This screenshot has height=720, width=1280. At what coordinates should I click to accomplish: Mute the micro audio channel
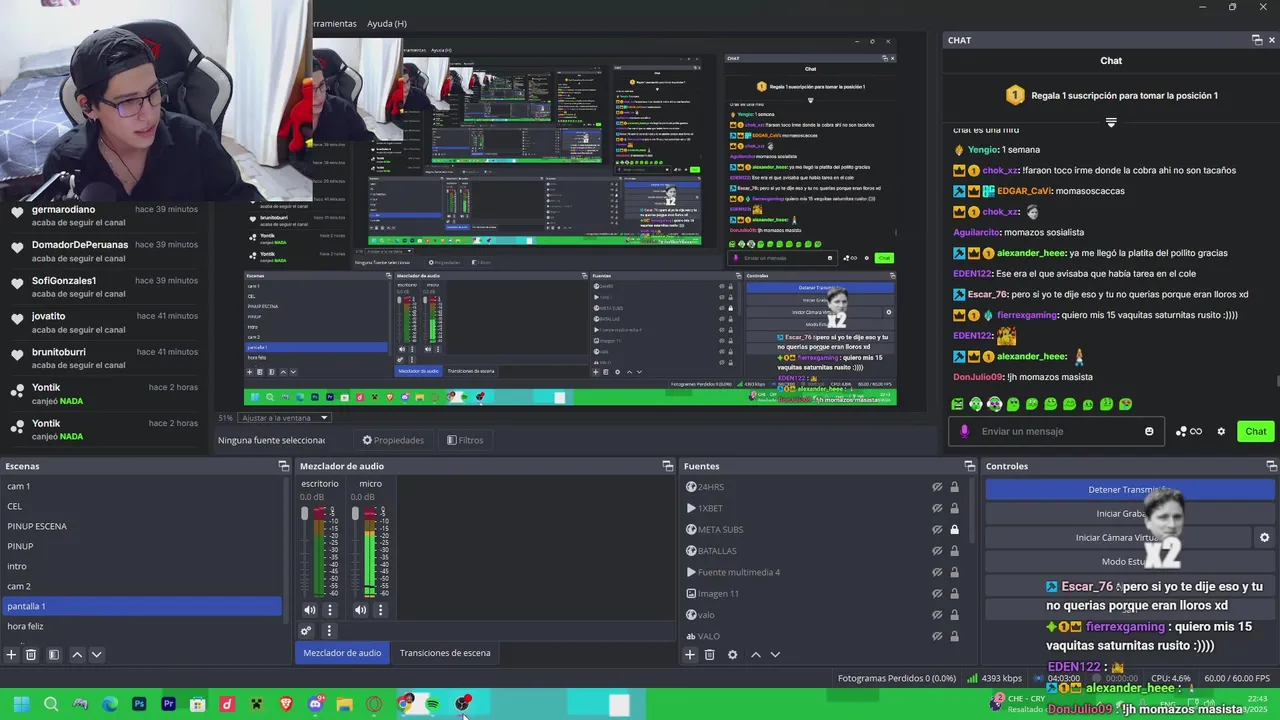[x=360, y=610]
